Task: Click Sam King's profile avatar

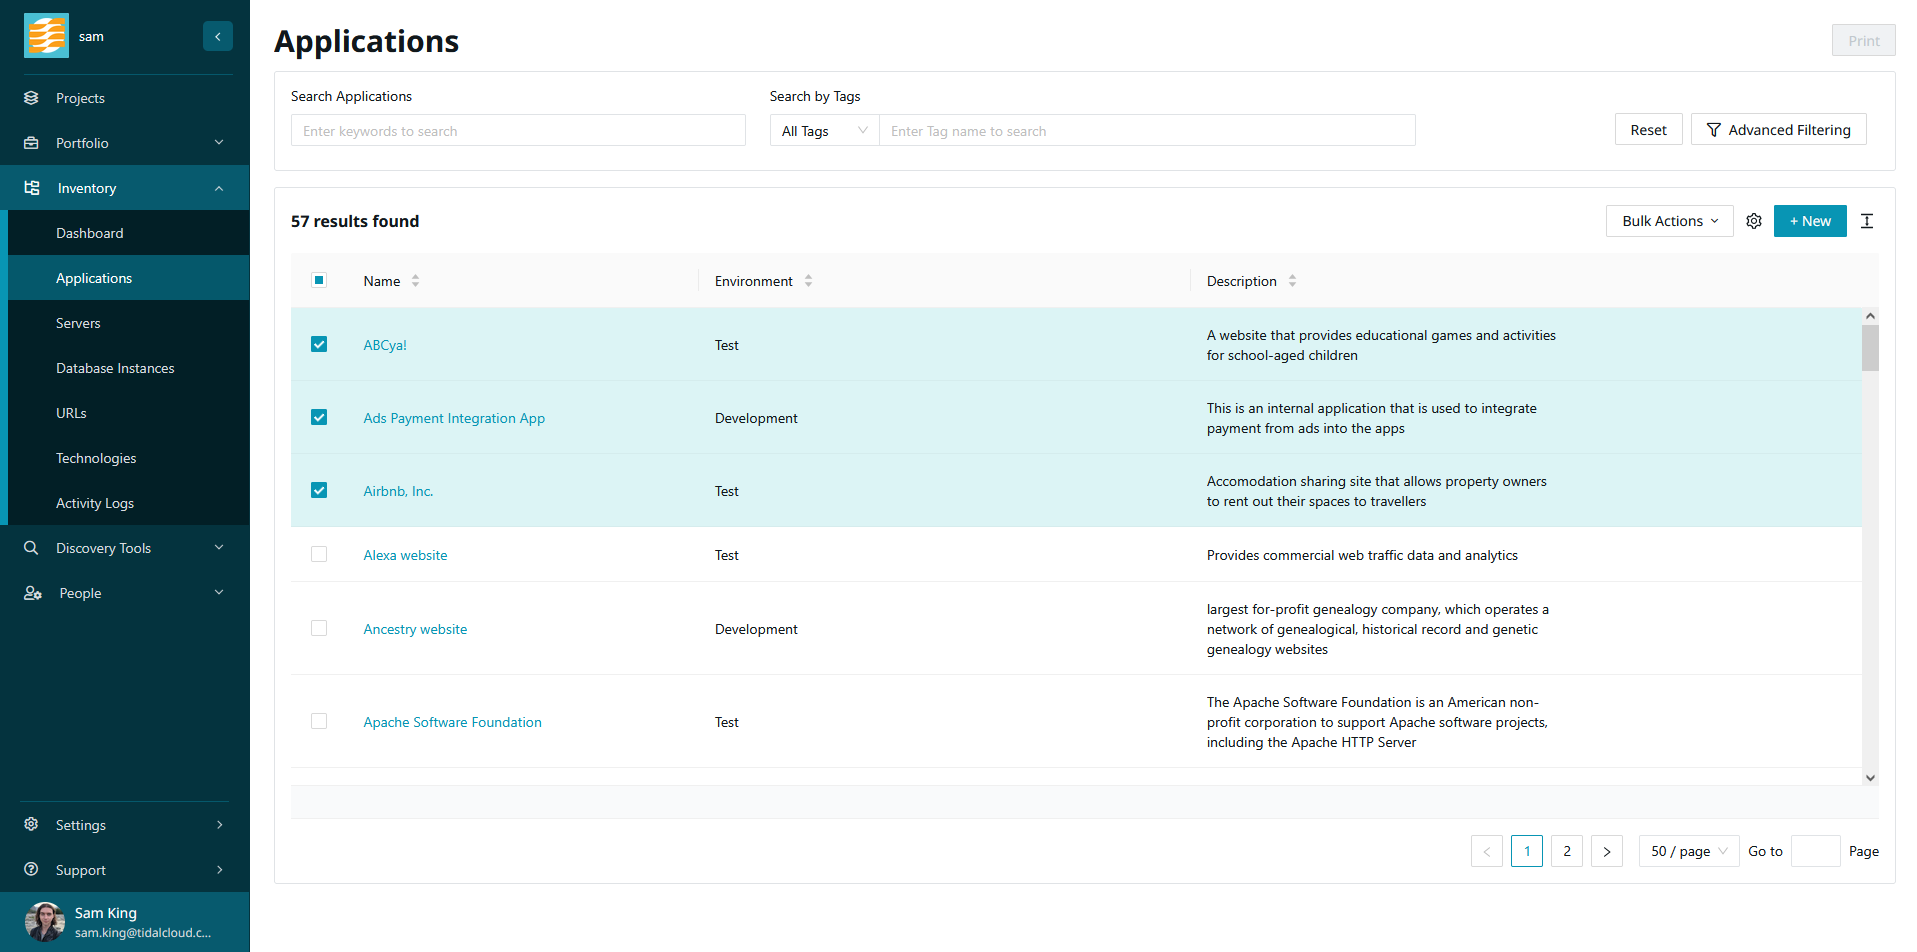Action: (x=44, y=921)
